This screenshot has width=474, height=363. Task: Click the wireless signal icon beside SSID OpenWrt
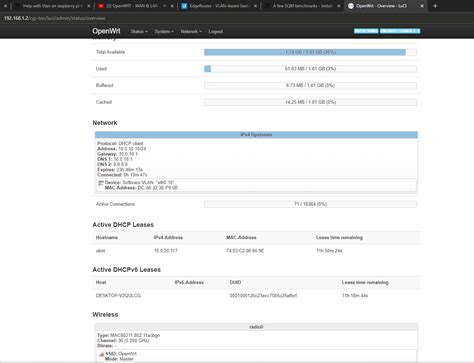coord(101,354)
